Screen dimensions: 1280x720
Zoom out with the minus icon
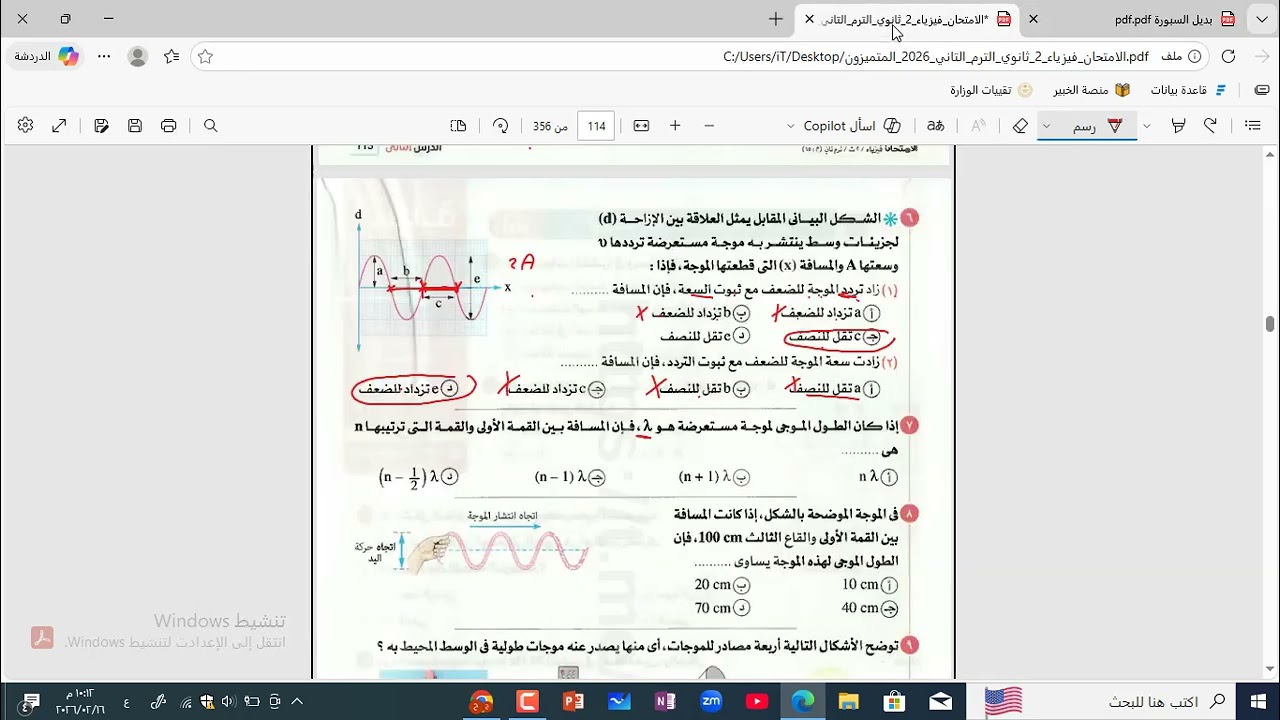point(709,126)
